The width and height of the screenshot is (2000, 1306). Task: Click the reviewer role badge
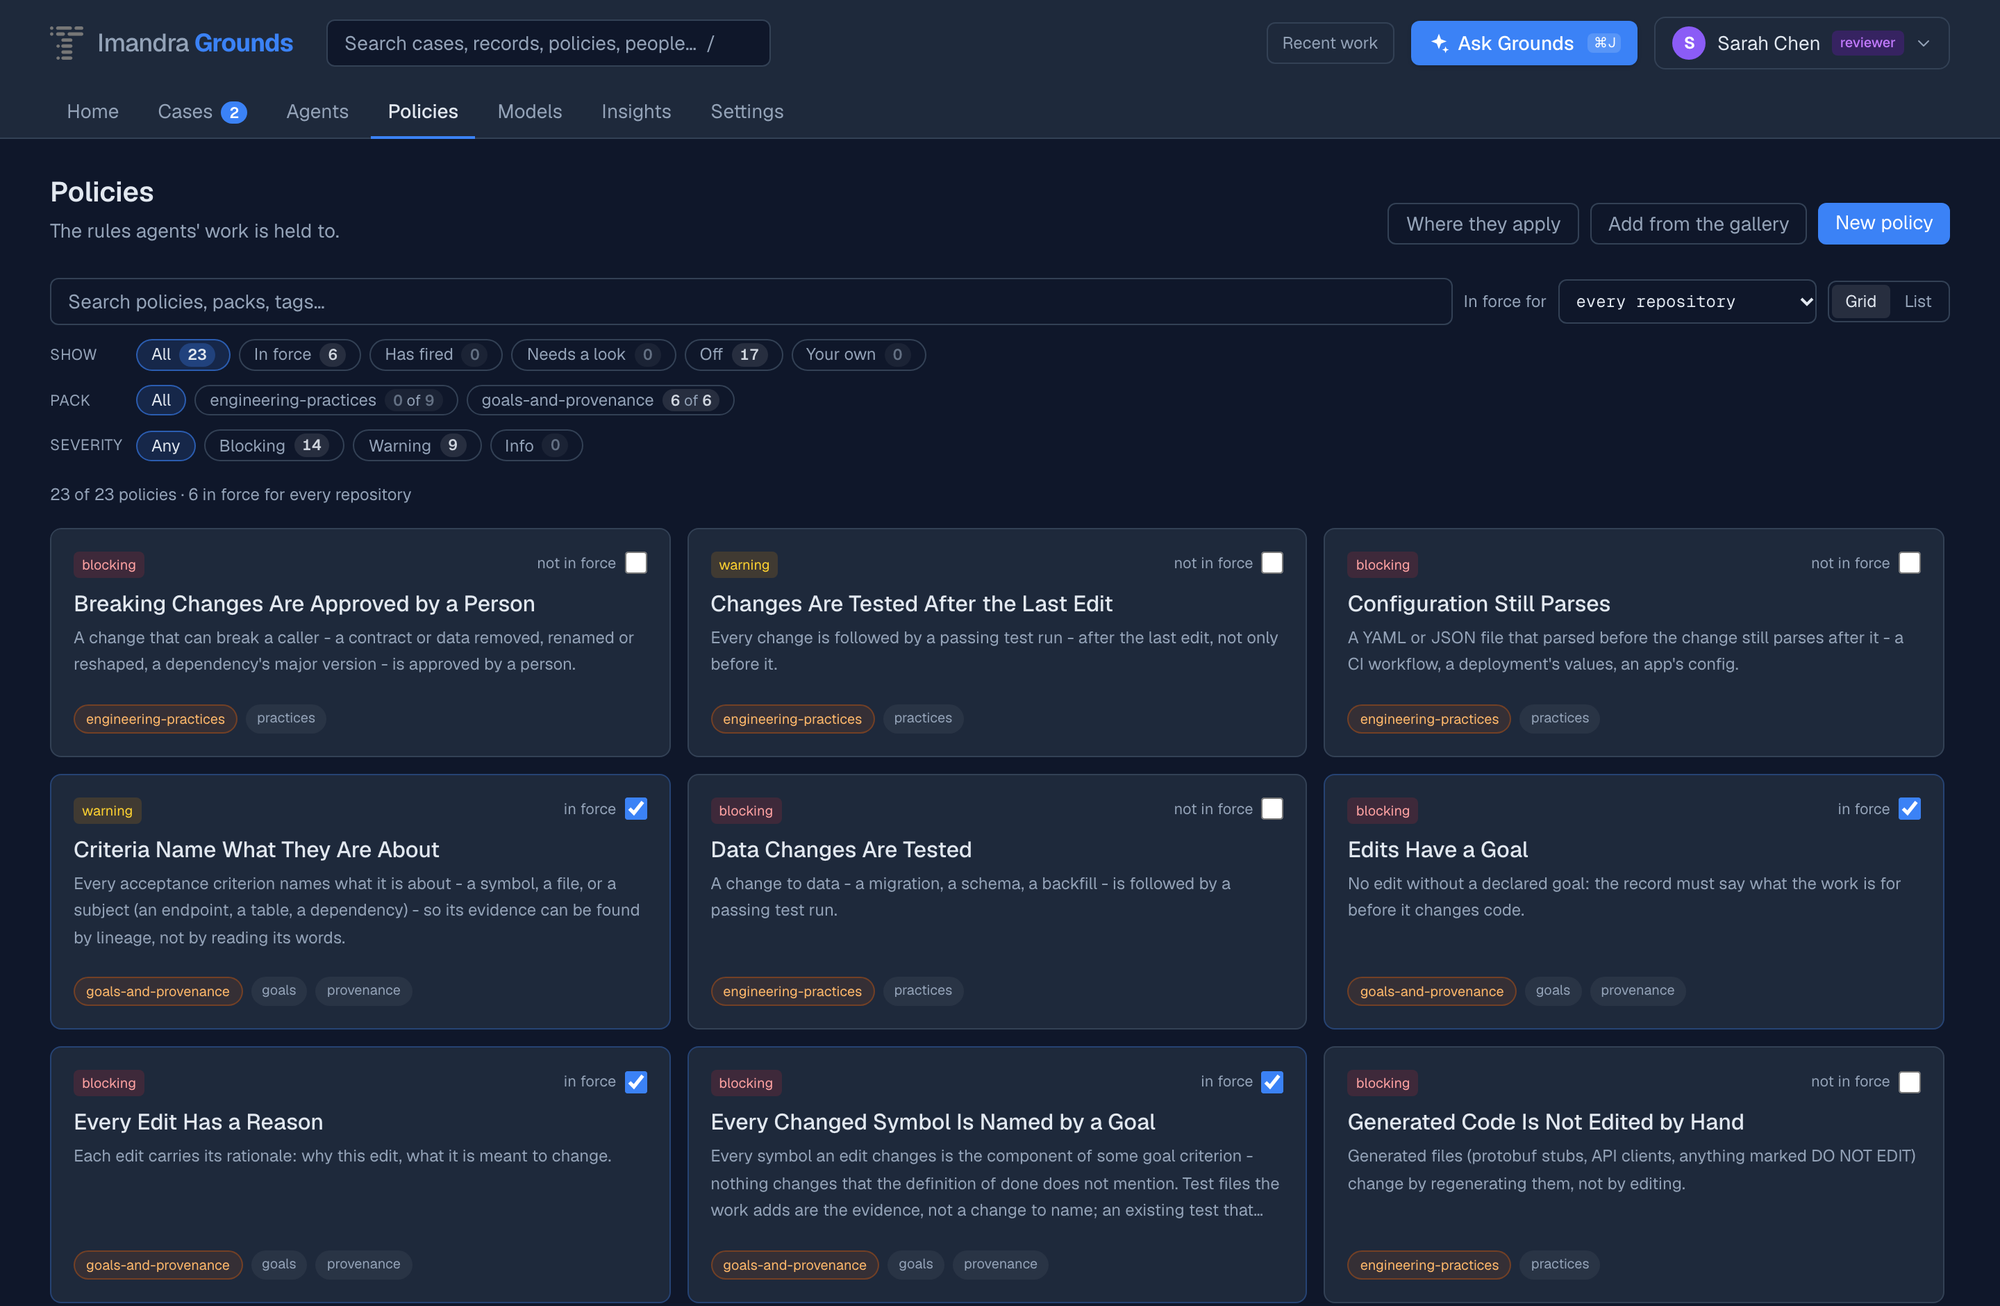tap(1867, 43)
